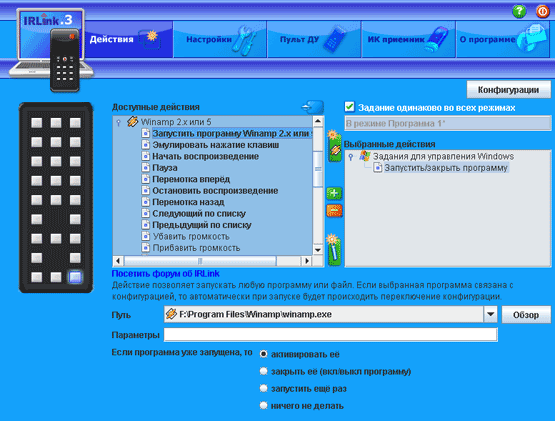Viewport: 555px width, 421px height.
Task: Select закрыть её (вкл/выкл программу) option
Action: click(263, 371)
